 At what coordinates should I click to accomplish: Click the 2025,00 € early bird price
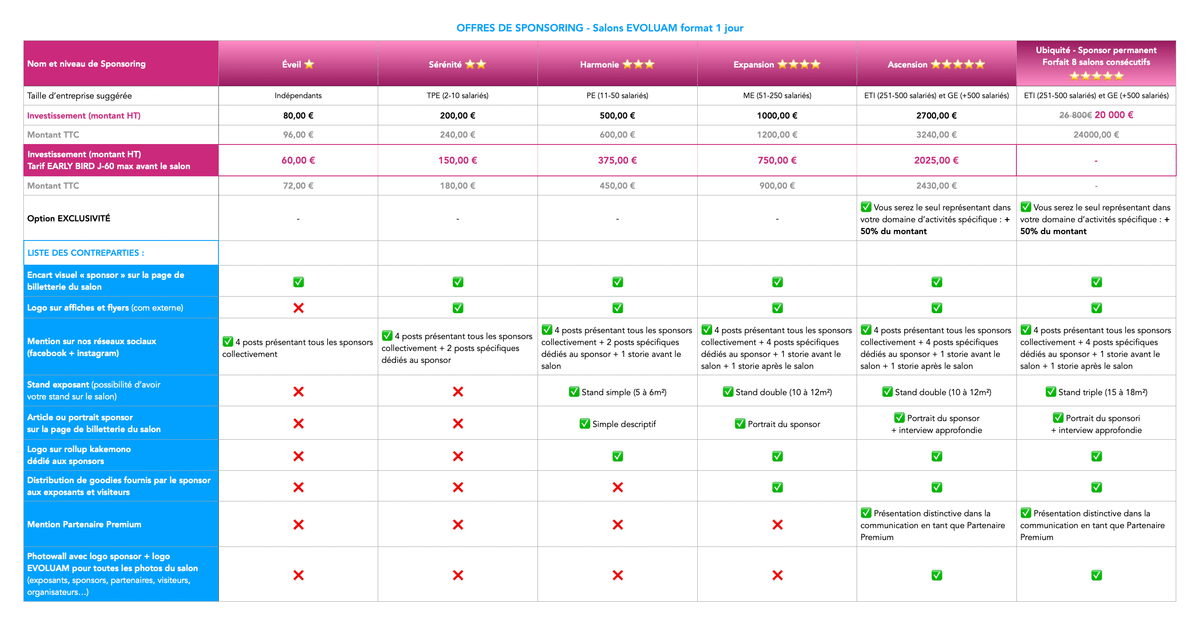click(937, 160)
